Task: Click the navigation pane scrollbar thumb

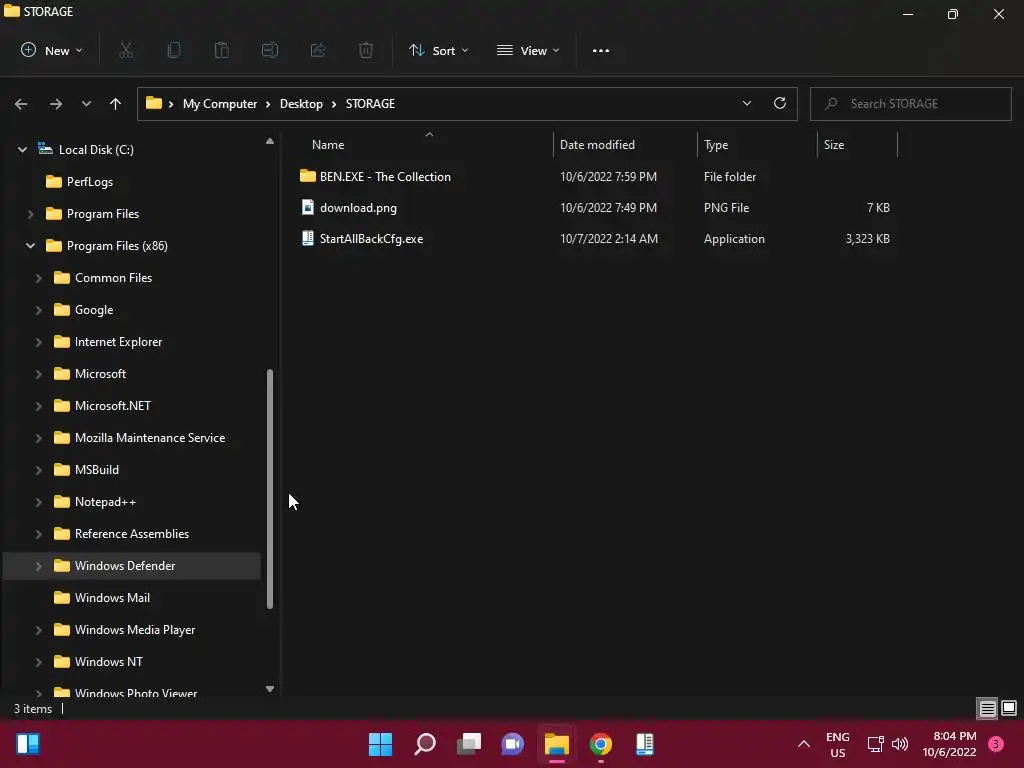Action: click(x=270, y=489)
